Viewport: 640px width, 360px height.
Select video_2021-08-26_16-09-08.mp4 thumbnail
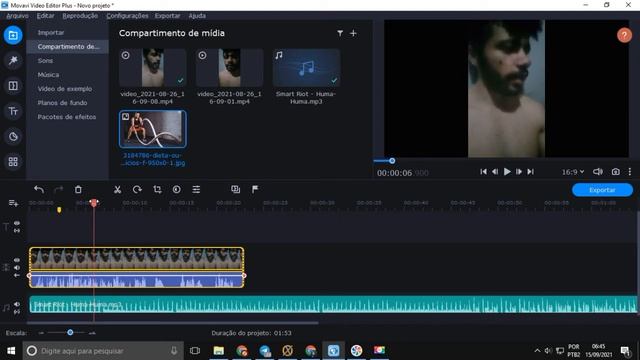click(x=153, y=67)
